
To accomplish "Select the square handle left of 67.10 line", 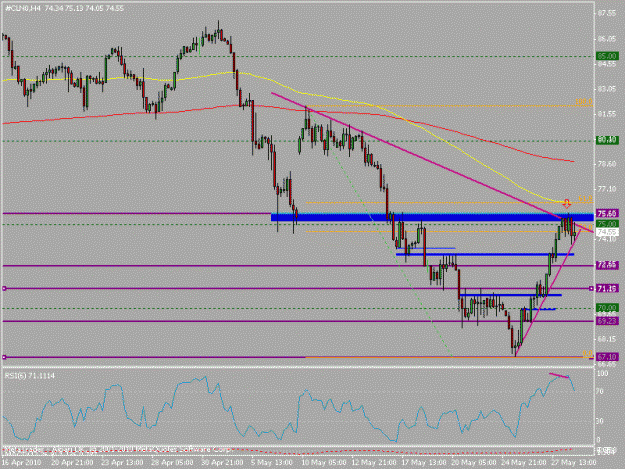I will 4,357.
